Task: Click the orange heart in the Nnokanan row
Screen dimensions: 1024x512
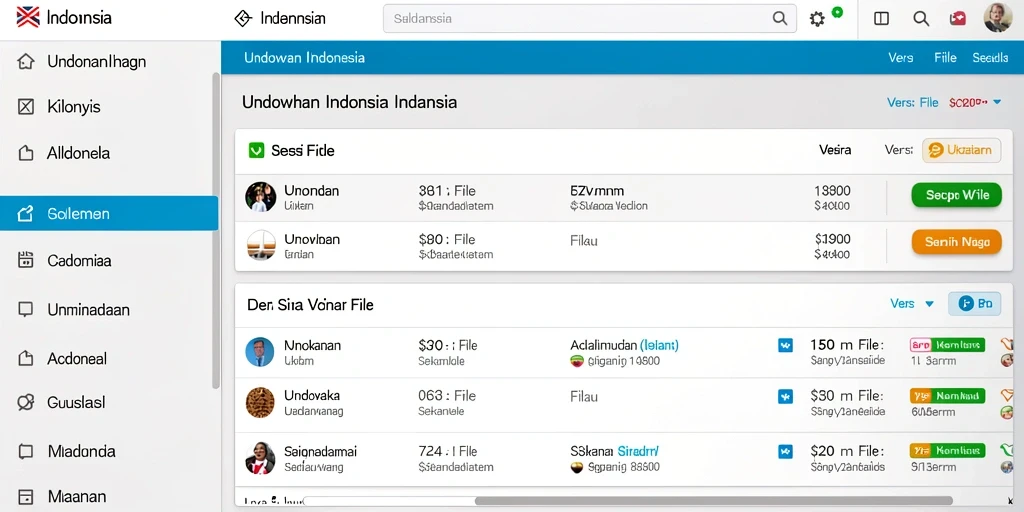Action: point(1007,344)
